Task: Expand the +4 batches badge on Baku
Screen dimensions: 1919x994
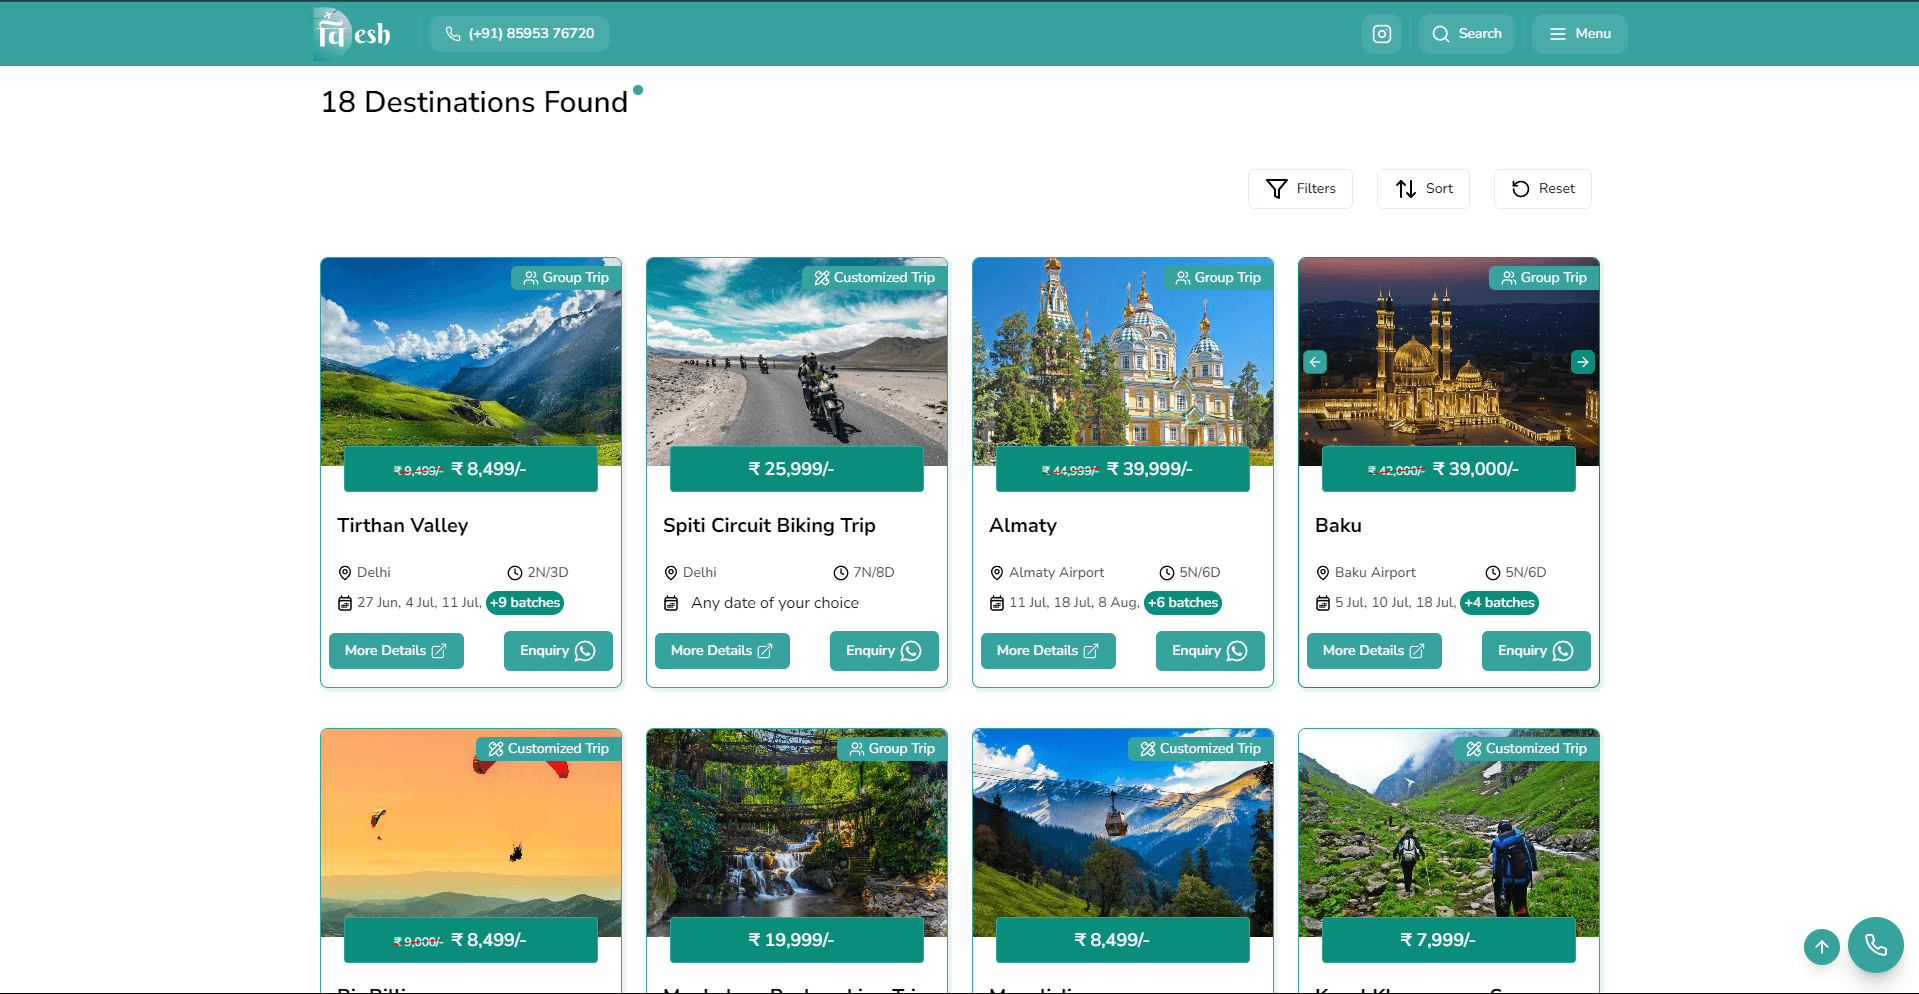Action: (1499, 603)
